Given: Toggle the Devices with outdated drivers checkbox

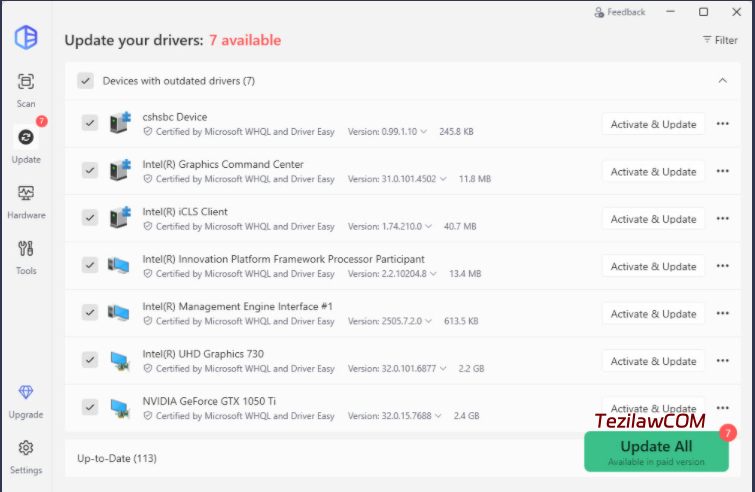Looking at the screenshot, I should [x=85, y=80].
